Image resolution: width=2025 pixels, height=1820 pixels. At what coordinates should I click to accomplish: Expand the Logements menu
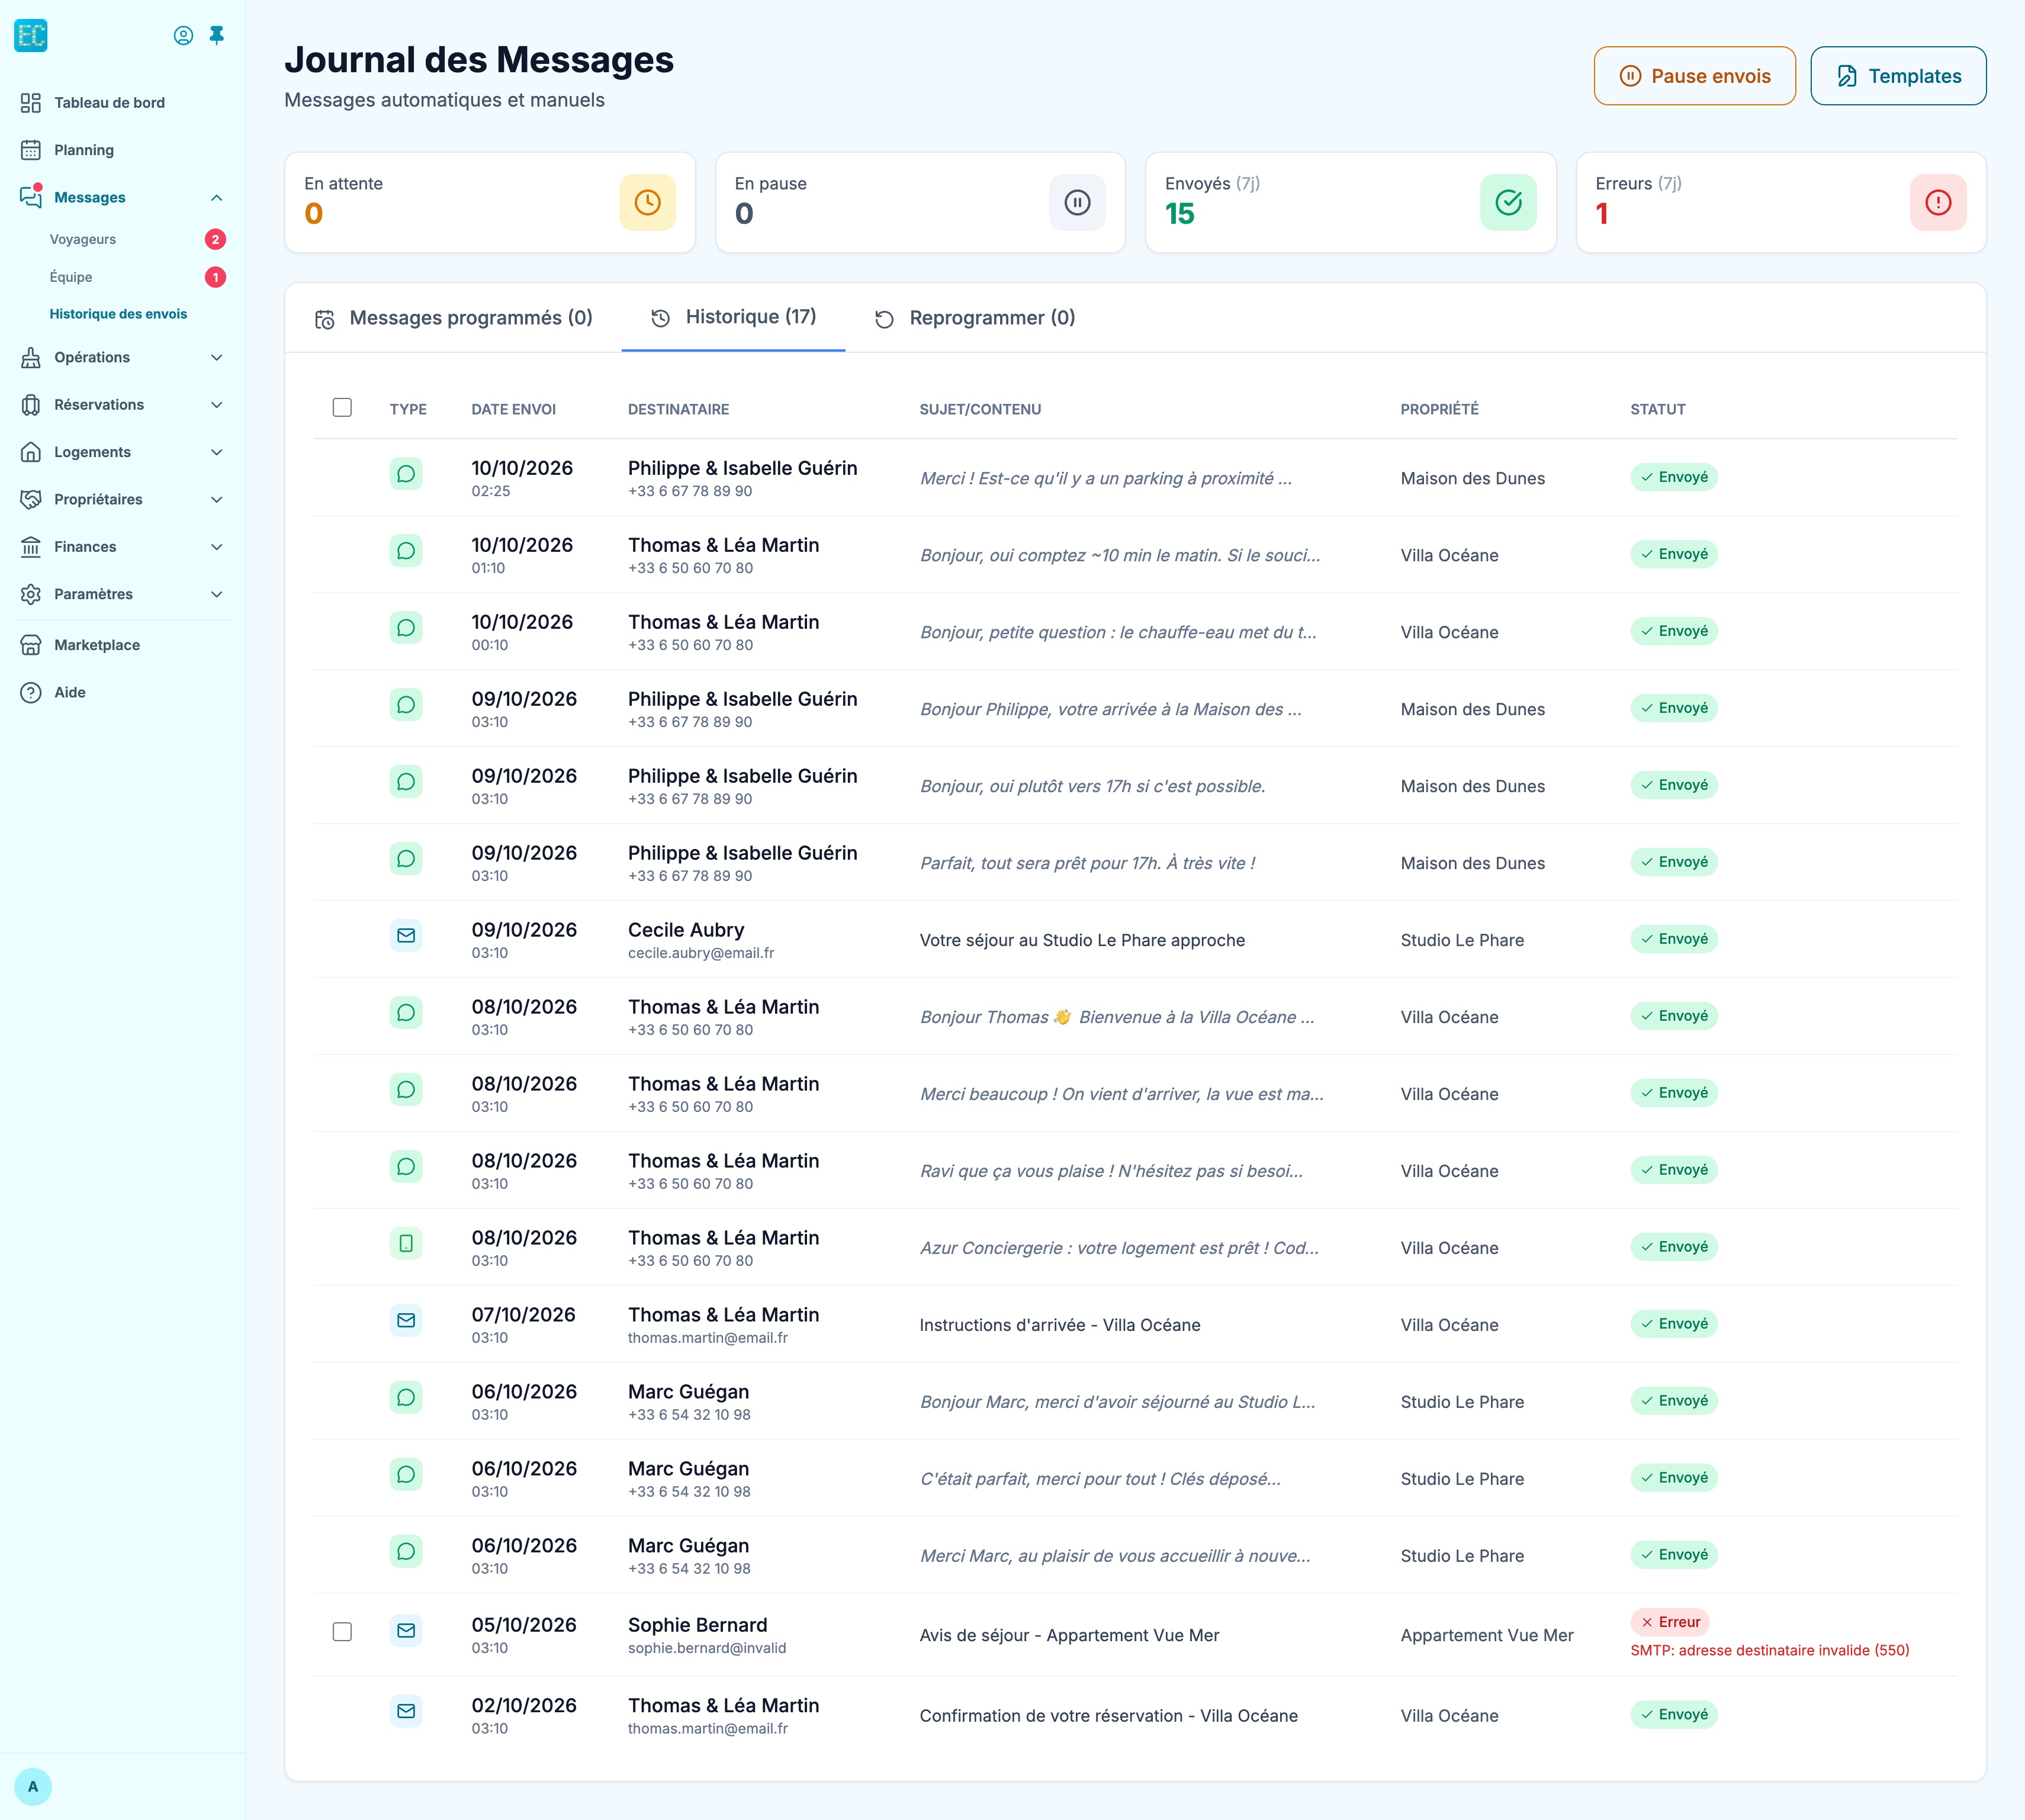122,452
